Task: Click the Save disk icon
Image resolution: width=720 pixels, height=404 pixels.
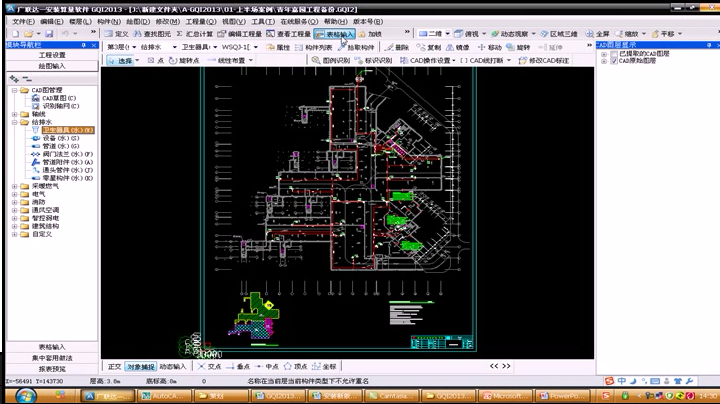Action: pos(49,34)
